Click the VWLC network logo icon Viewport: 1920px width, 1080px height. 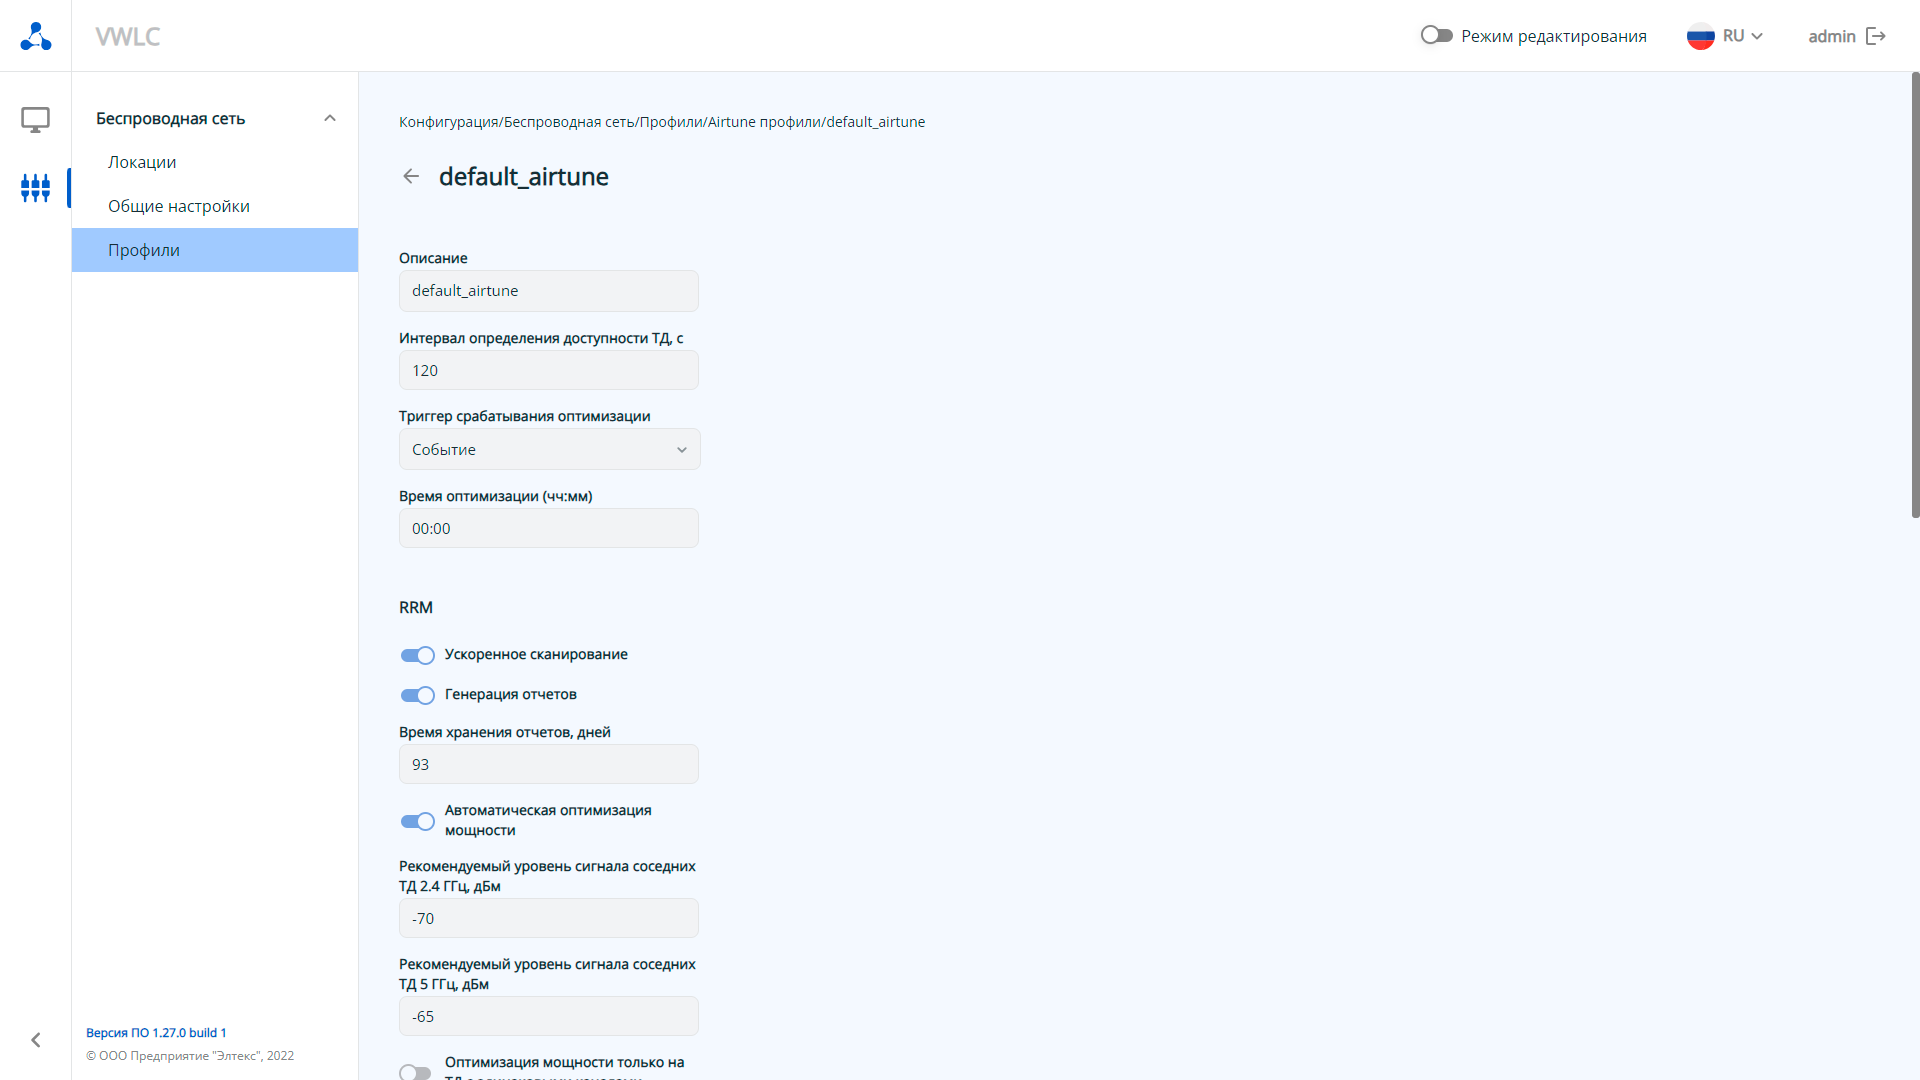click(x=36, y=36)
